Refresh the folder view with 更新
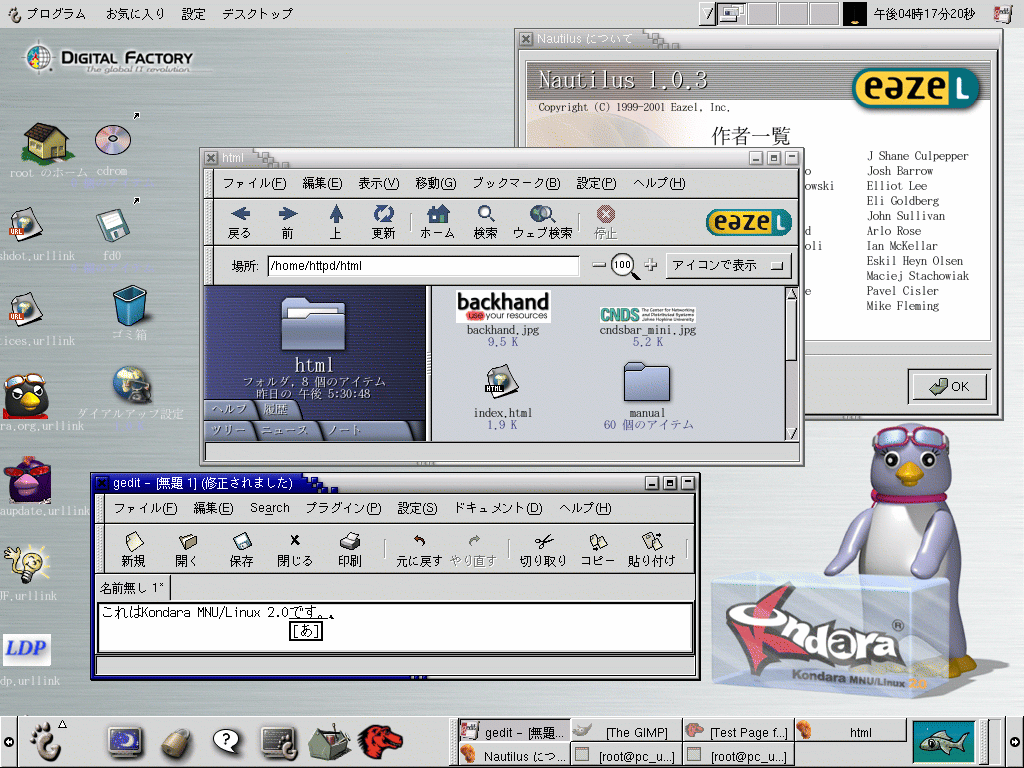Screen dimensions: 1024x768 pos(383,221)
